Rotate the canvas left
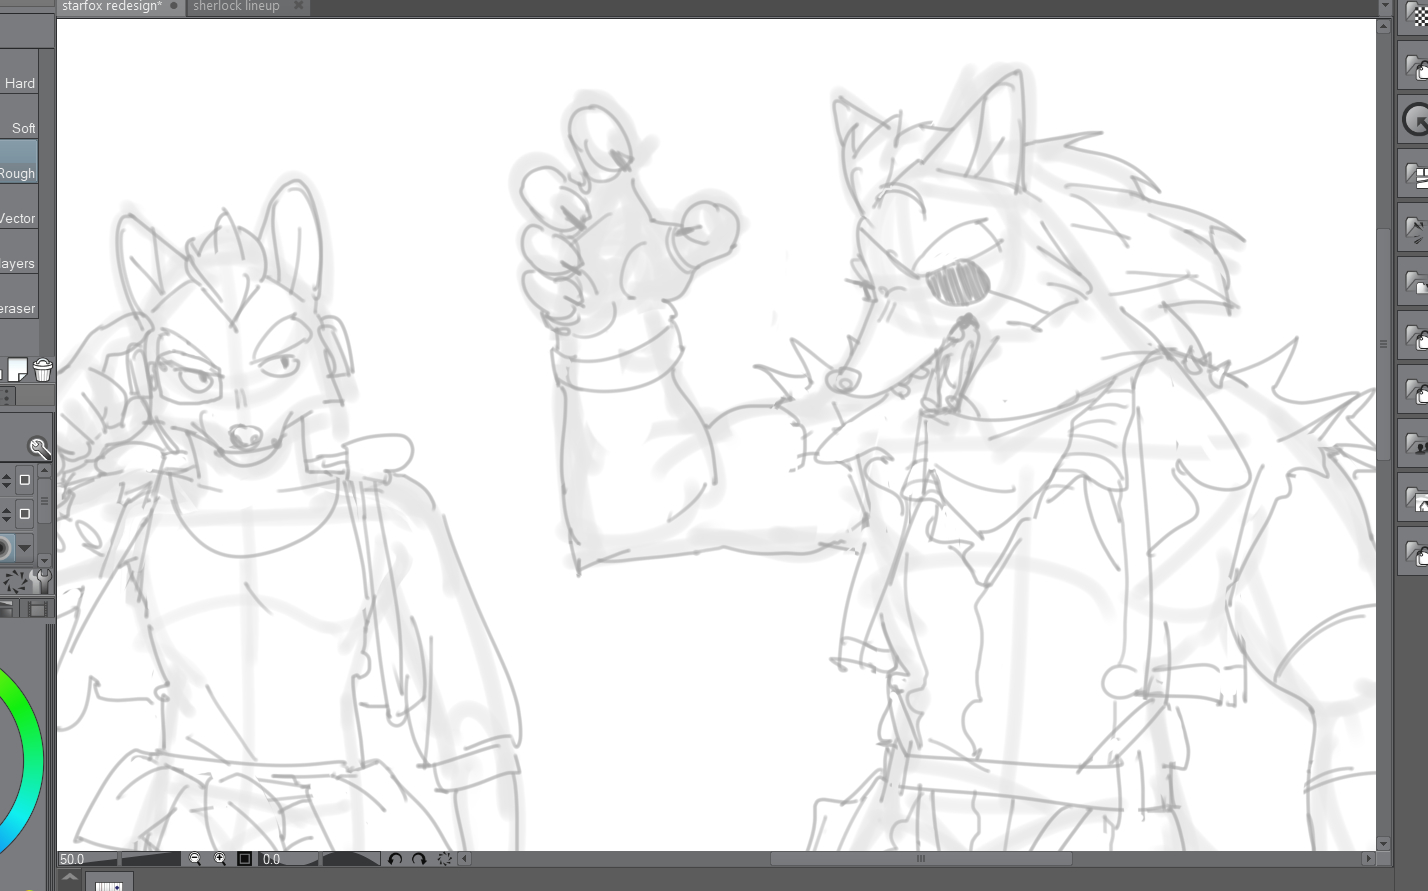 tap(395, 859)
